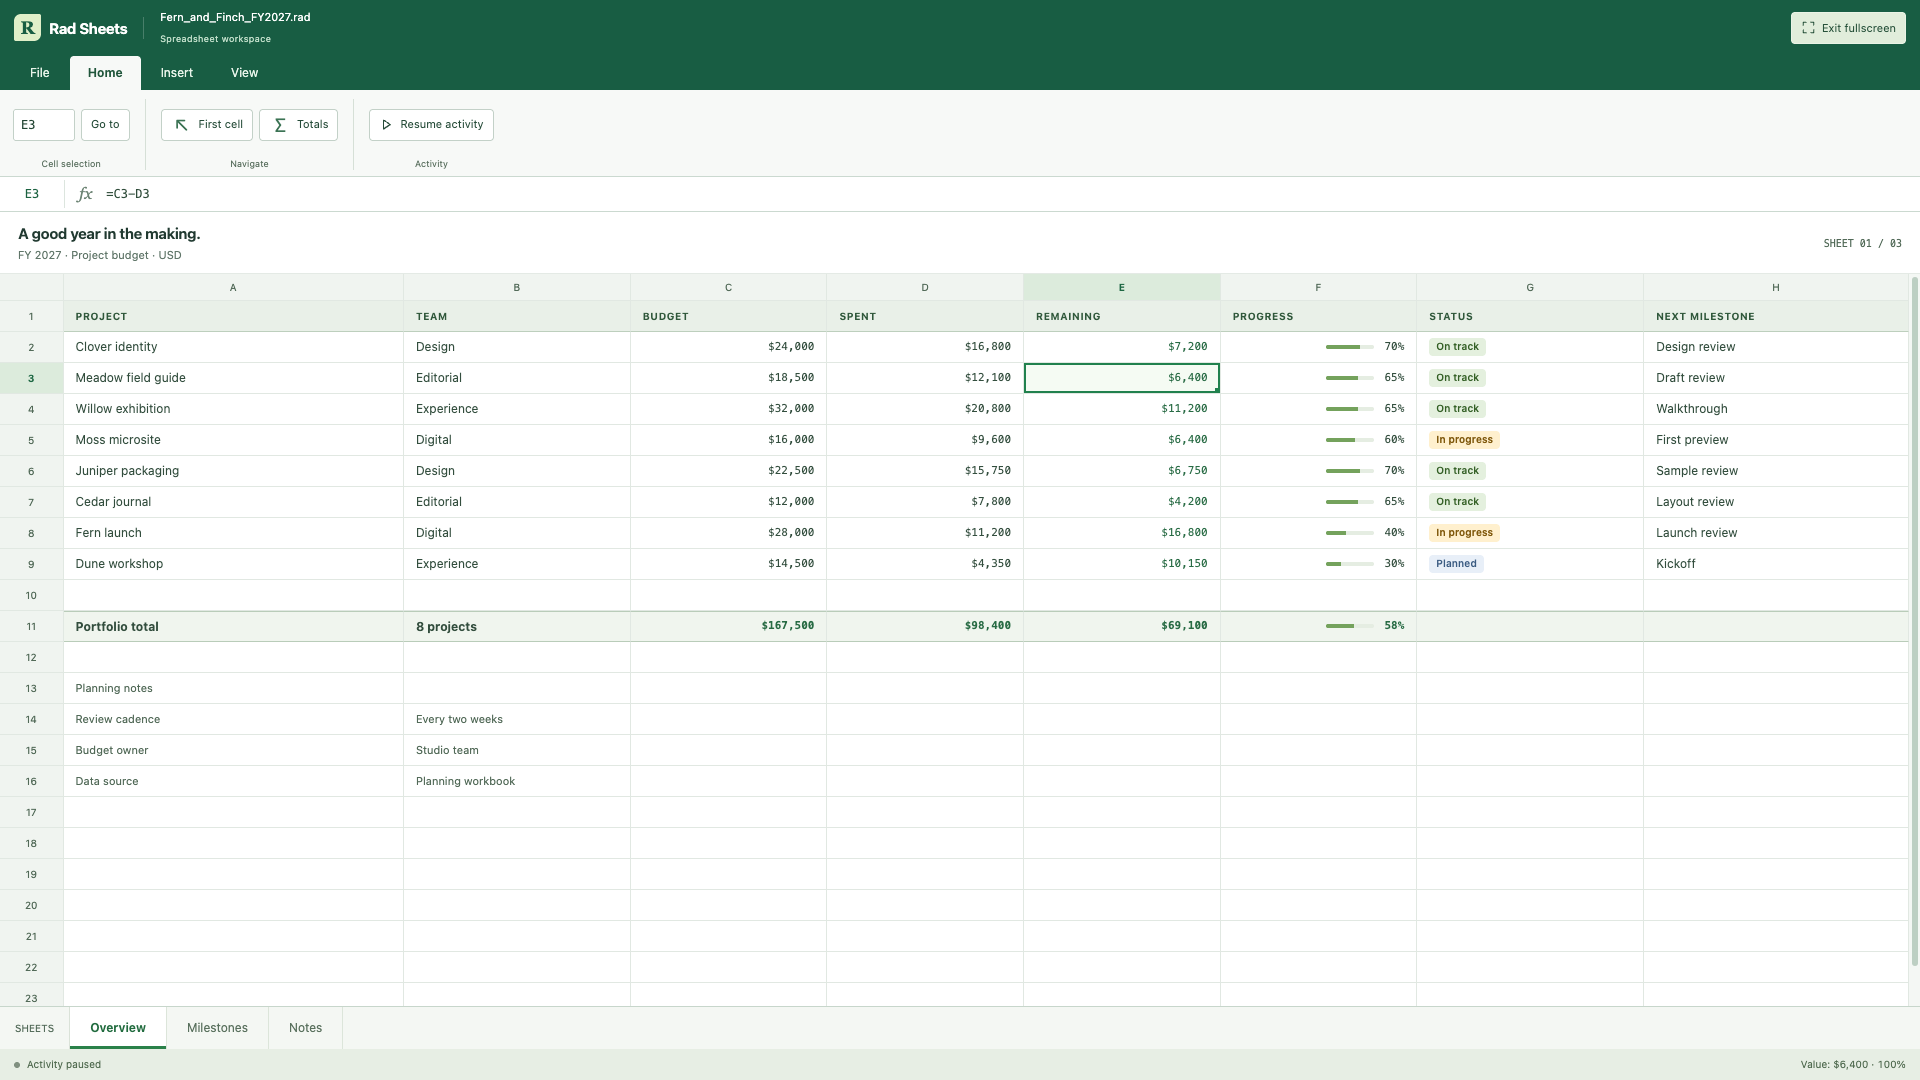Viewport: 1920px width, 1080px height.
Task: Click the Walkthrough milestone cell
Action: 1776,409
